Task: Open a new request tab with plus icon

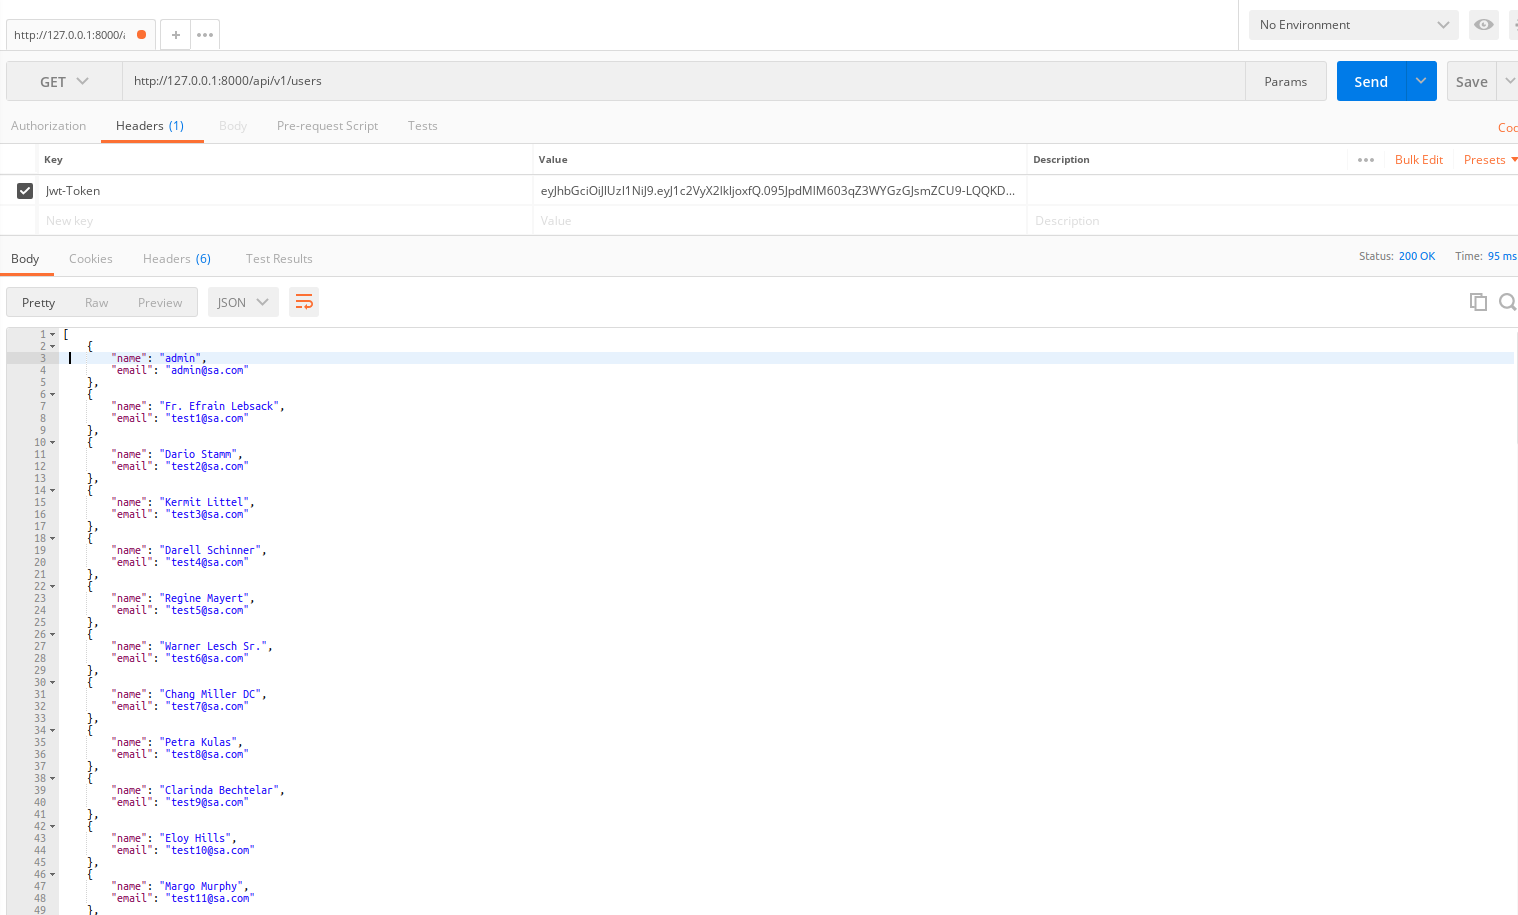Action: coord(175,35)
